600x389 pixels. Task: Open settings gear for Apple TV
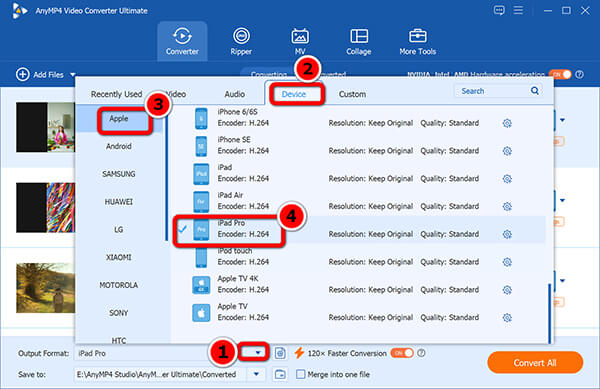(507, 317)
